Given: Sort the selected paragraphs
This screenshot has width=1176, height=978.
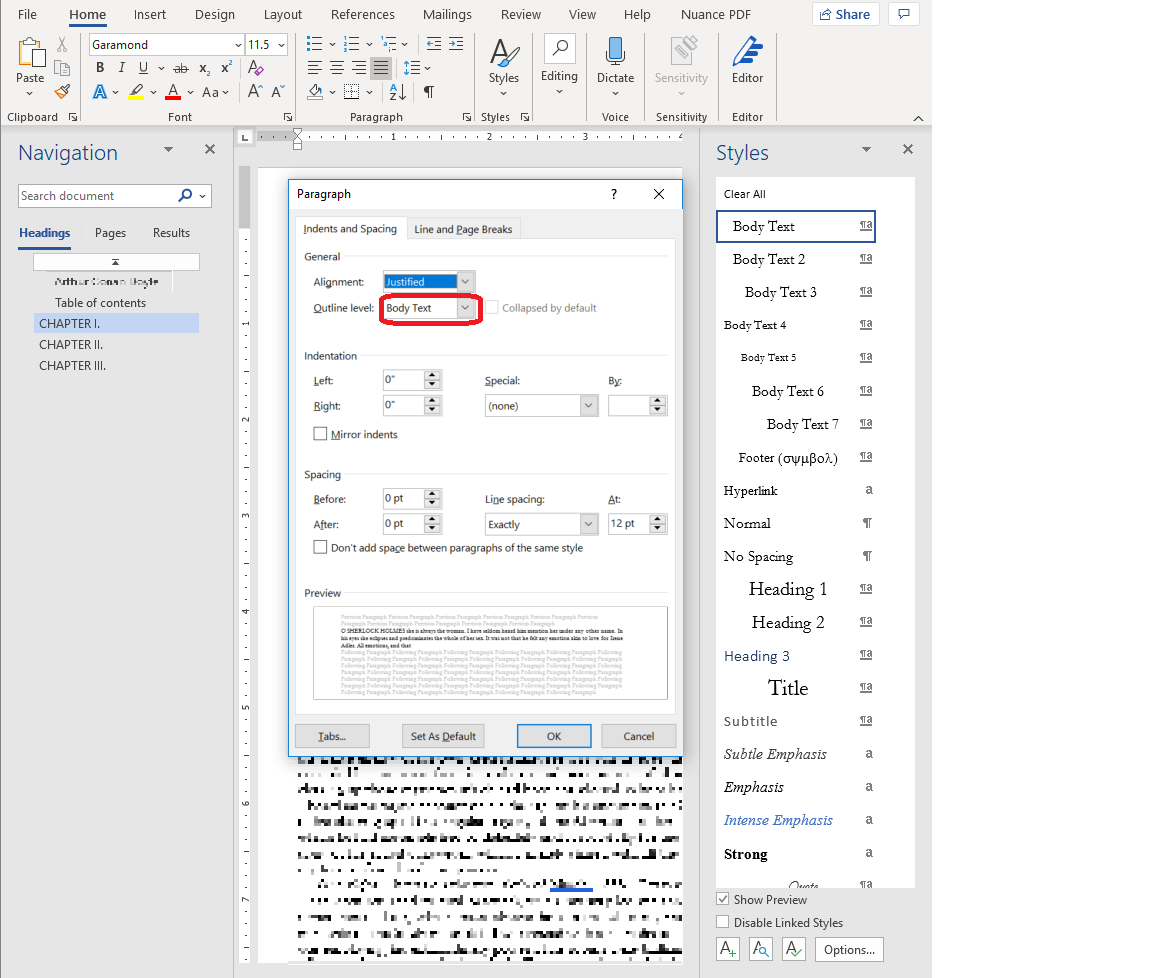Looking at the screenshot, I should 398,92.
